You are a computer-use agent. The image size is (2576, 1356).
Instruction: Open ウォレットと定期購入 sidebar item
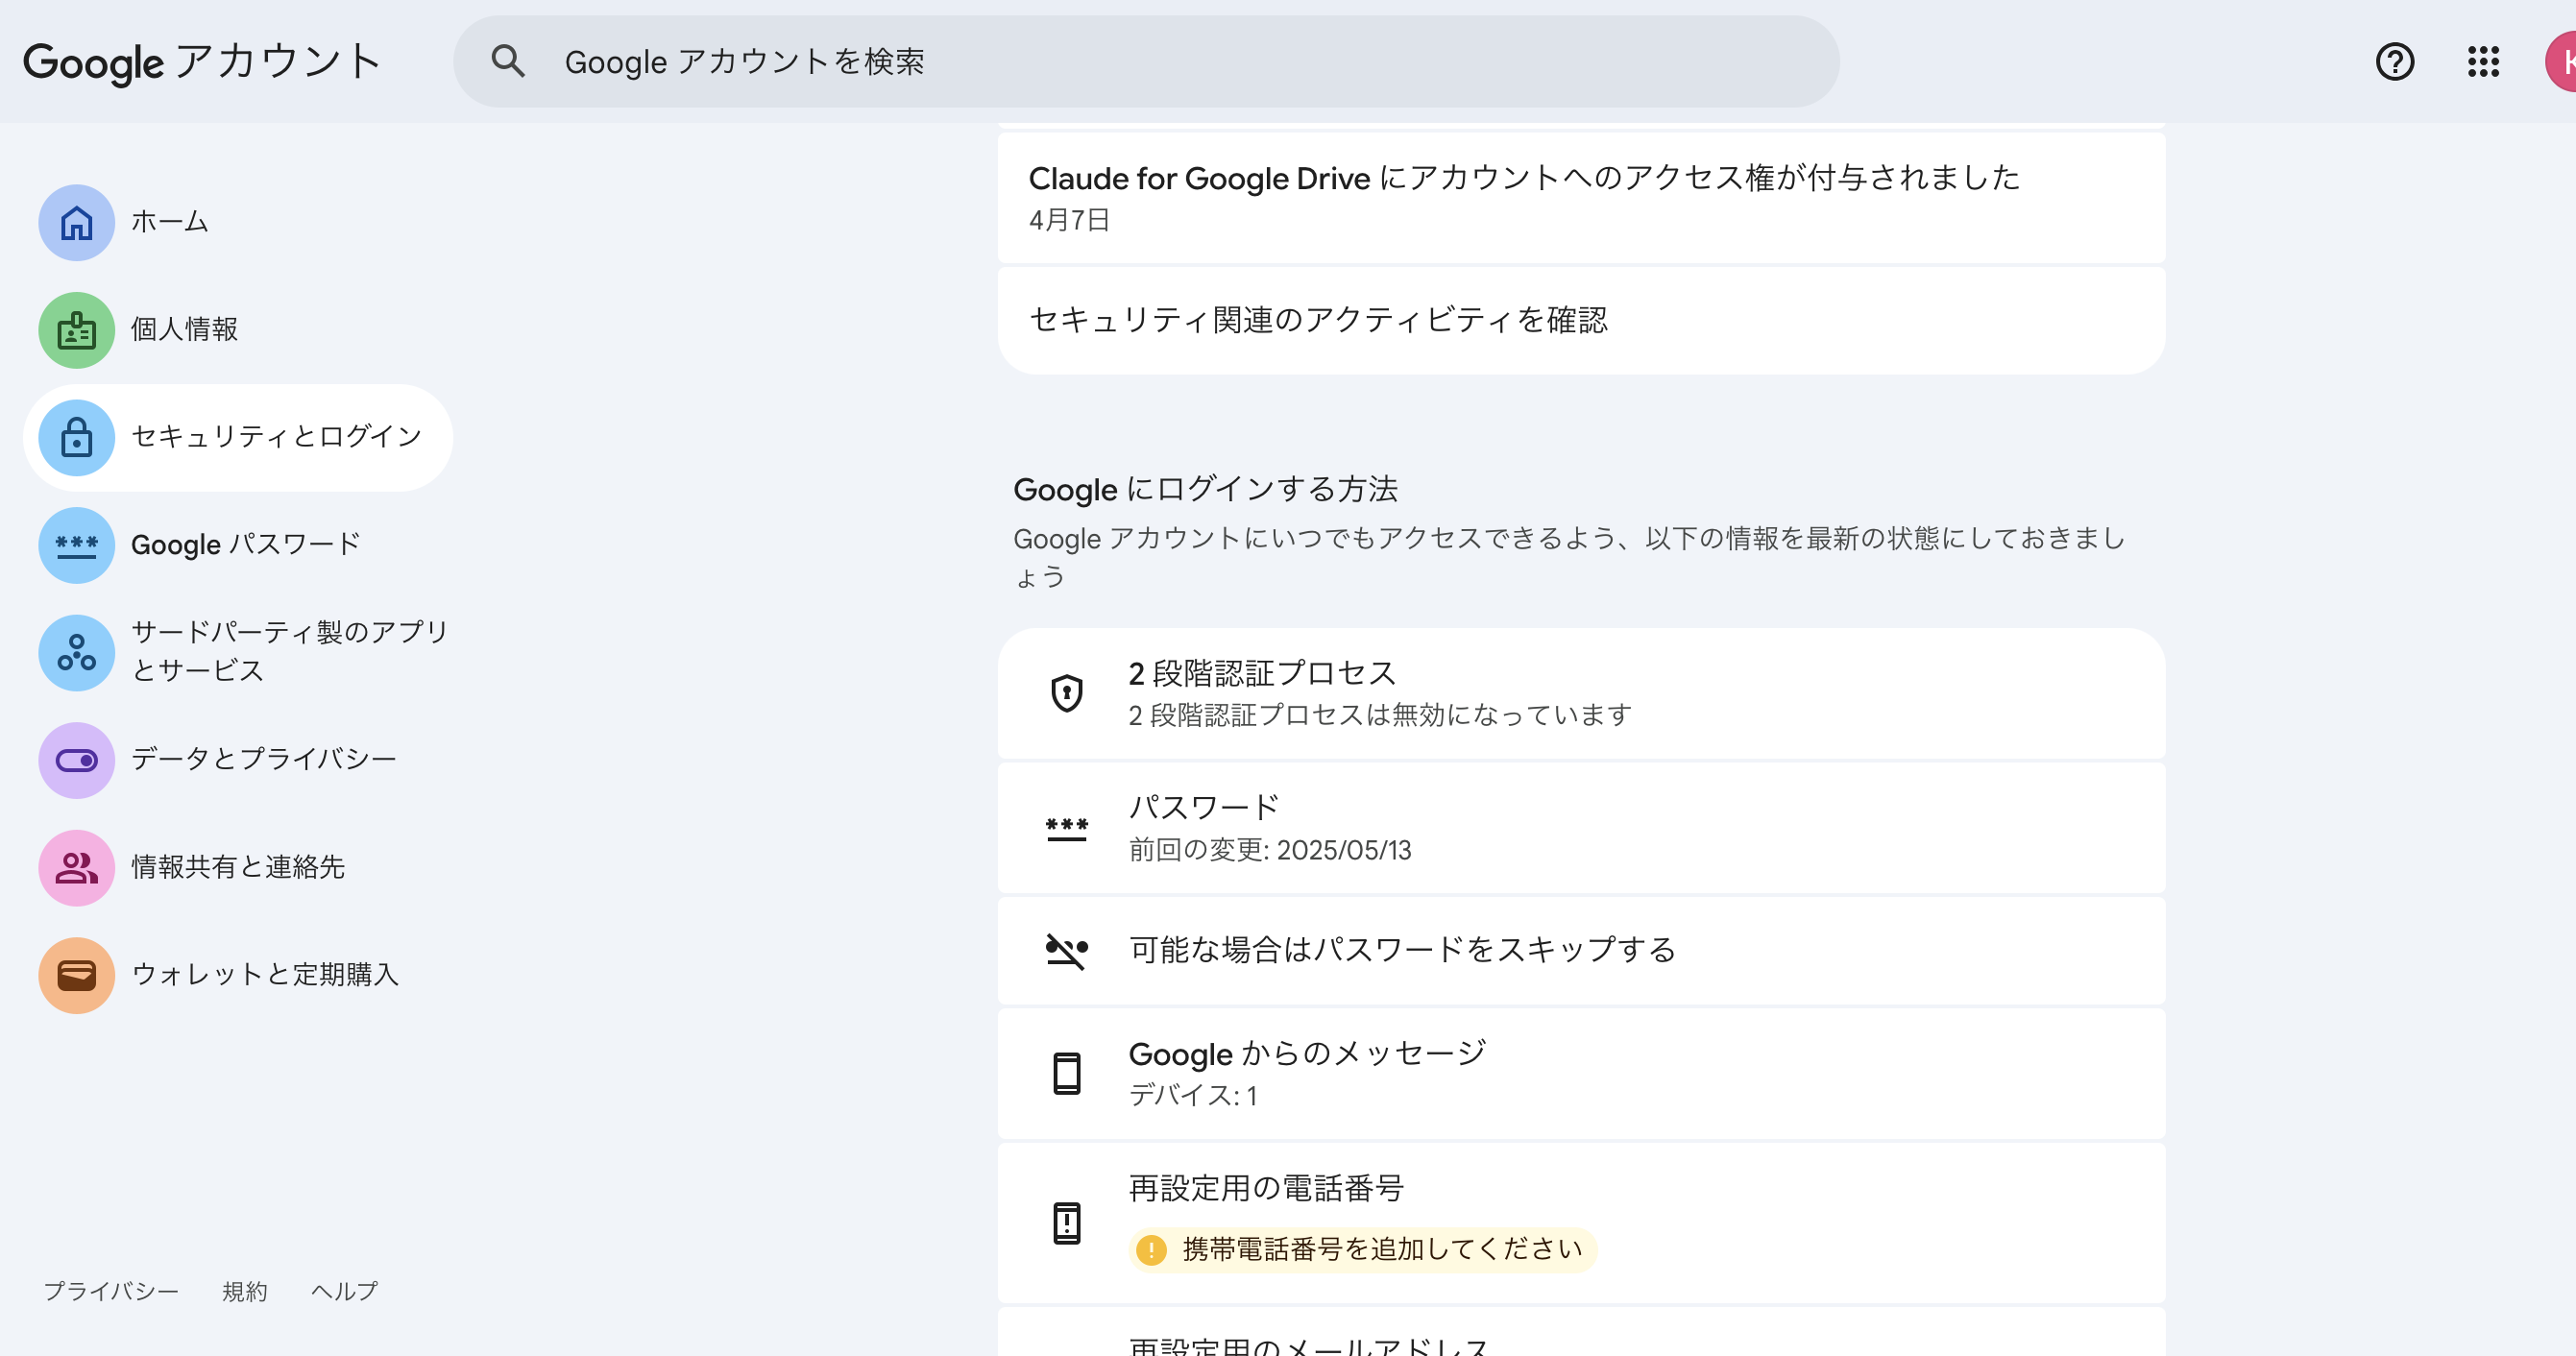click(238, 975)
